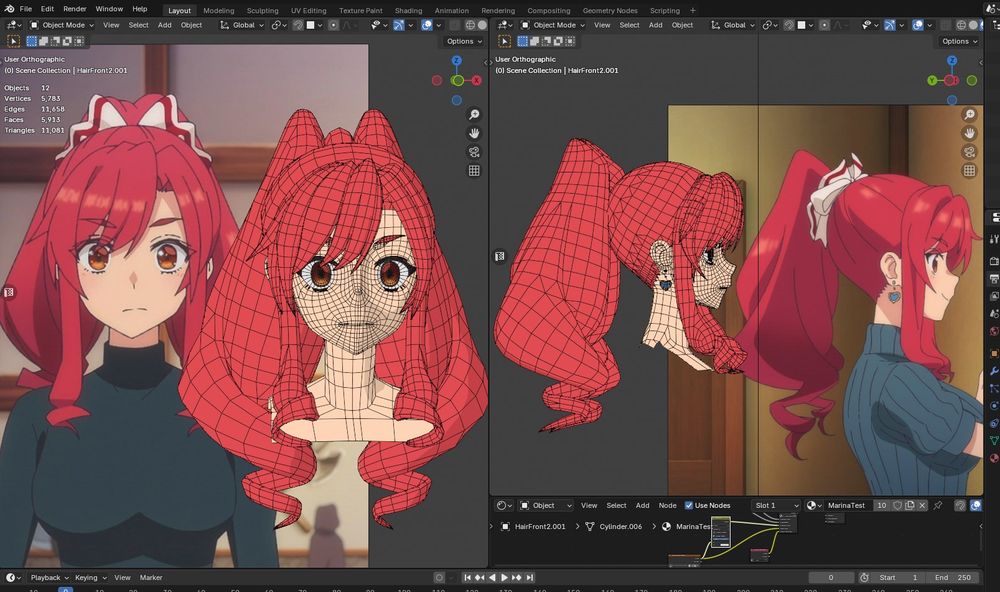Image resolution: width=1000 pixels, height=592 pixels.
Task: Toggle camera view in left viewport
Action: [474, 152]
